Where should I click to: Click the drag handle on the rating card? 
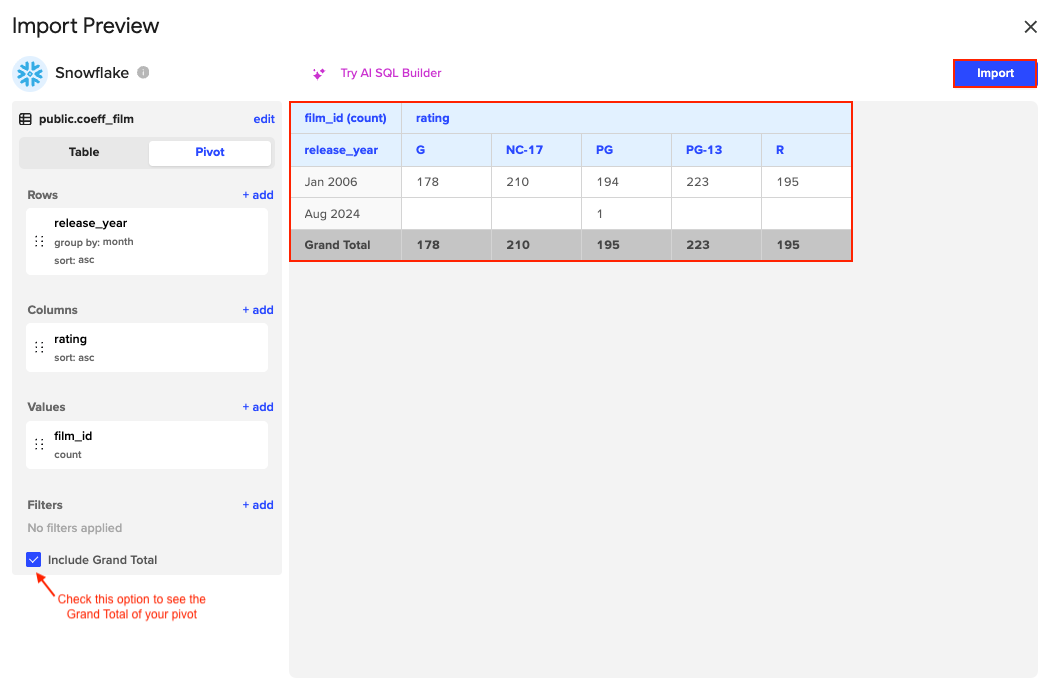click(38, 348)
